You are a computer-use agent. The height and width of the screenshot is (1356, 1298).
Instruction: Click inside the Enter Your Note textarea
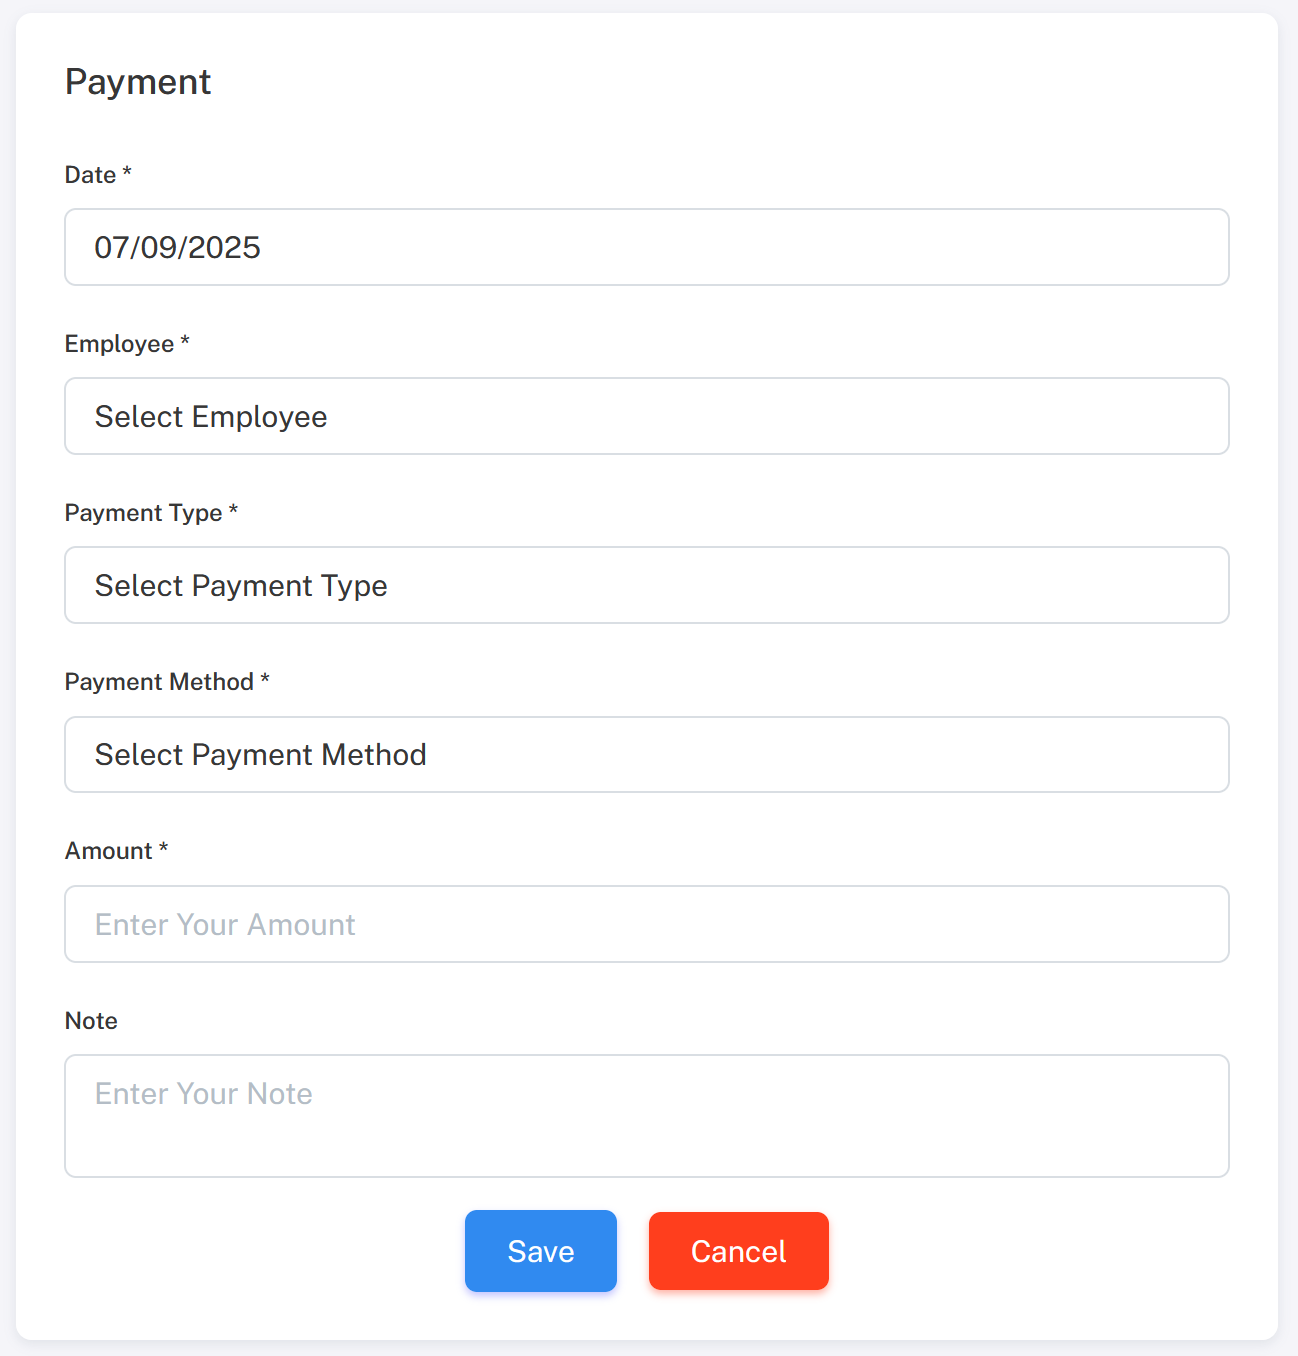(x=646, y=1115)
